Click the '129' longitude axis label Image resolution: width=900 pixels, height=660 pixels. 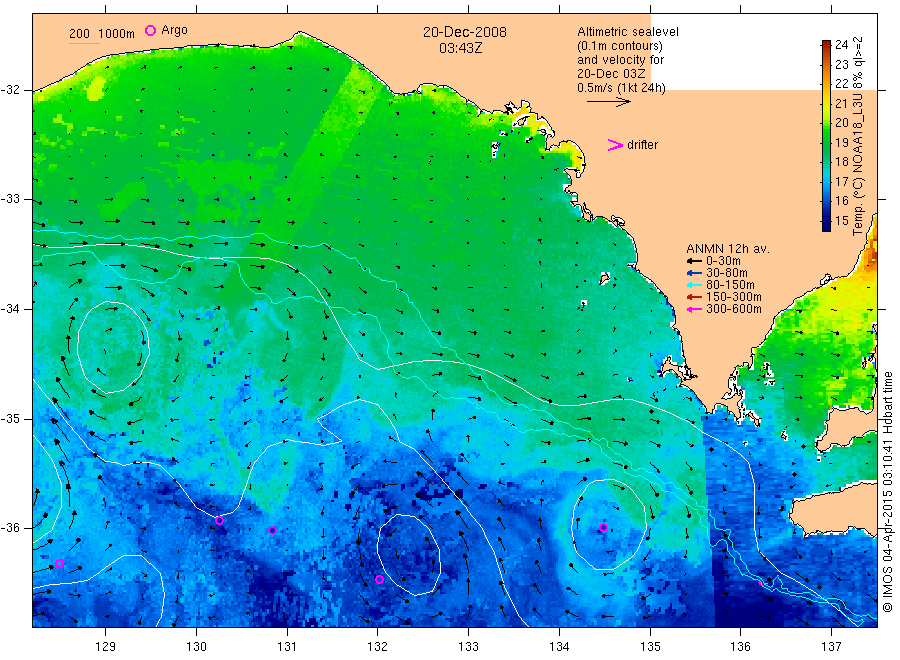(106, 647)
